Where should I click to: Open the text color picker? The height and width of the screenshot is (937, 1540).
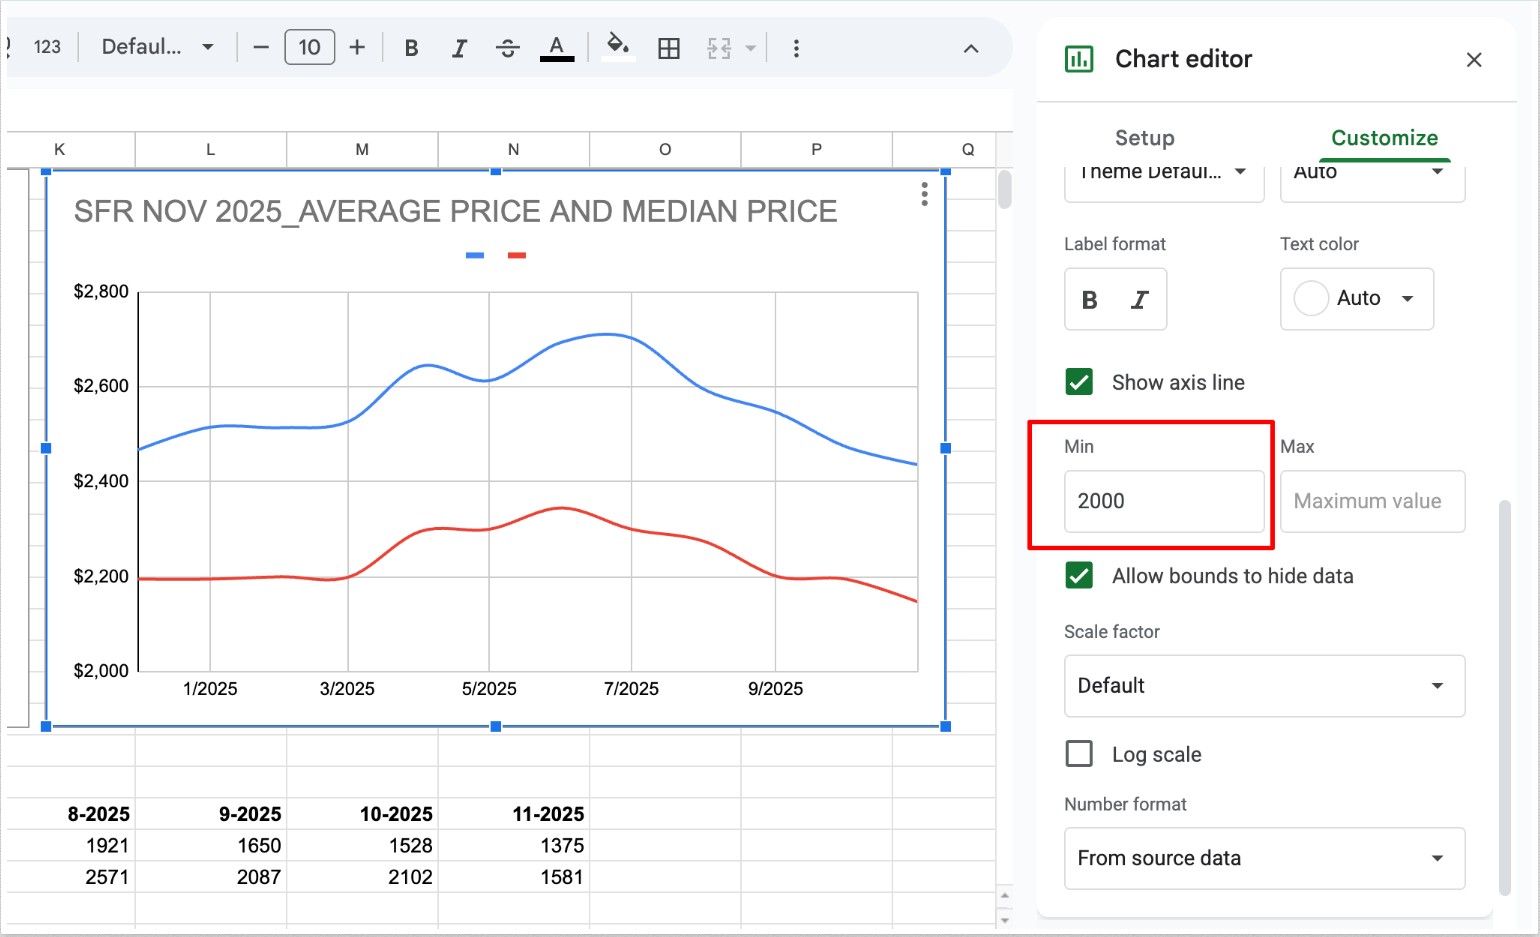(557, 48)
